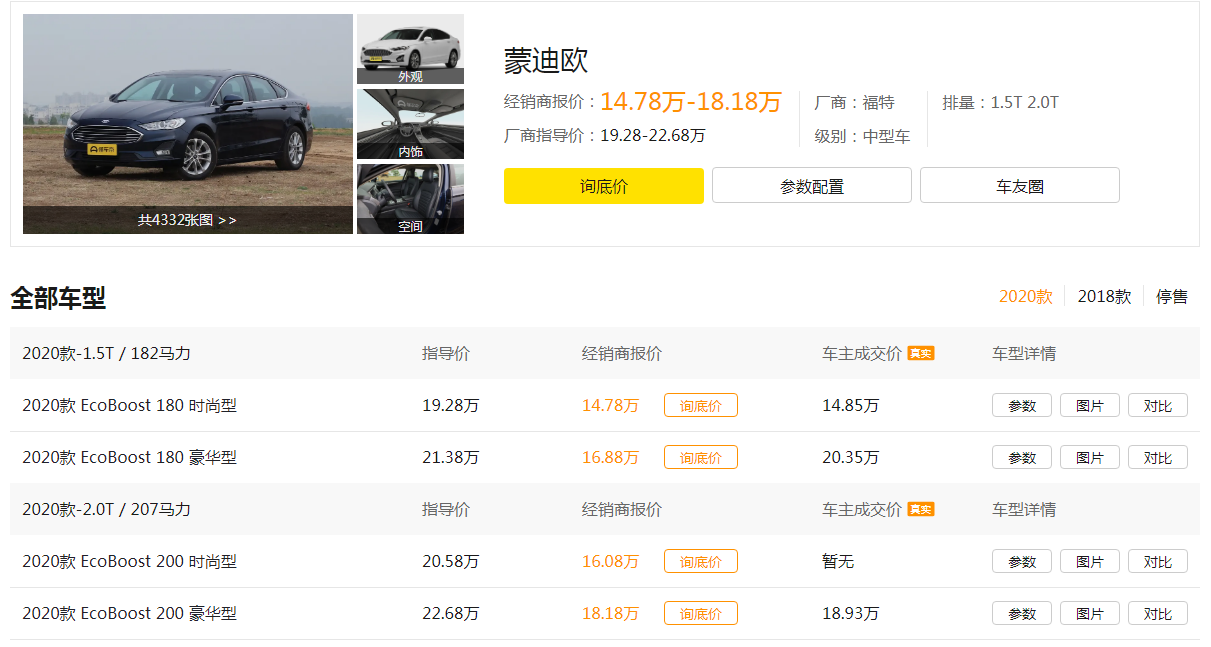
Task: Click the 厂商指导价：19.28-22.68万 text
Action: point(605,136)
